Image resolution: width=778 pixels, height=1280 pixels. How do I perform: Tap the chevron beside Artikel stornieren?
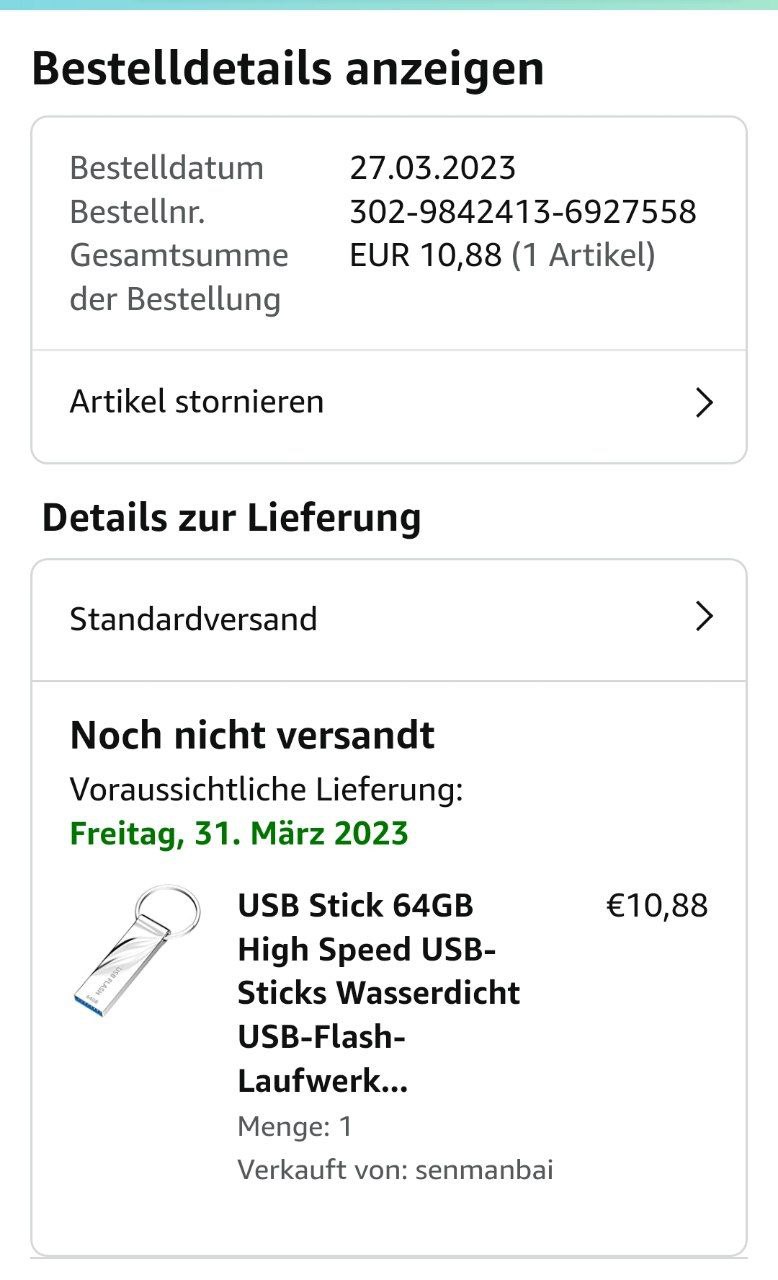(705, 403)
